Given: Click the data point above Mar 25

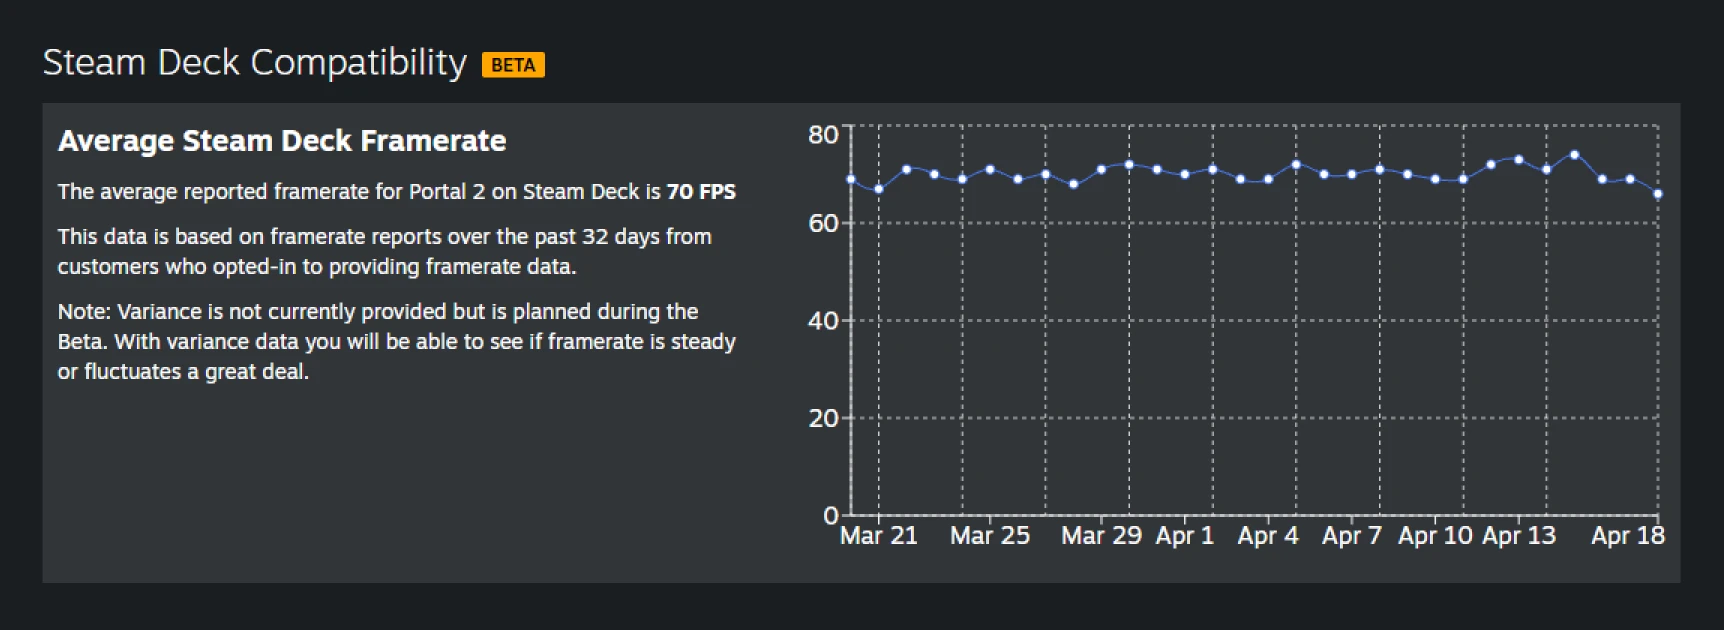Looking at the screenshot, I should [990, 170].
